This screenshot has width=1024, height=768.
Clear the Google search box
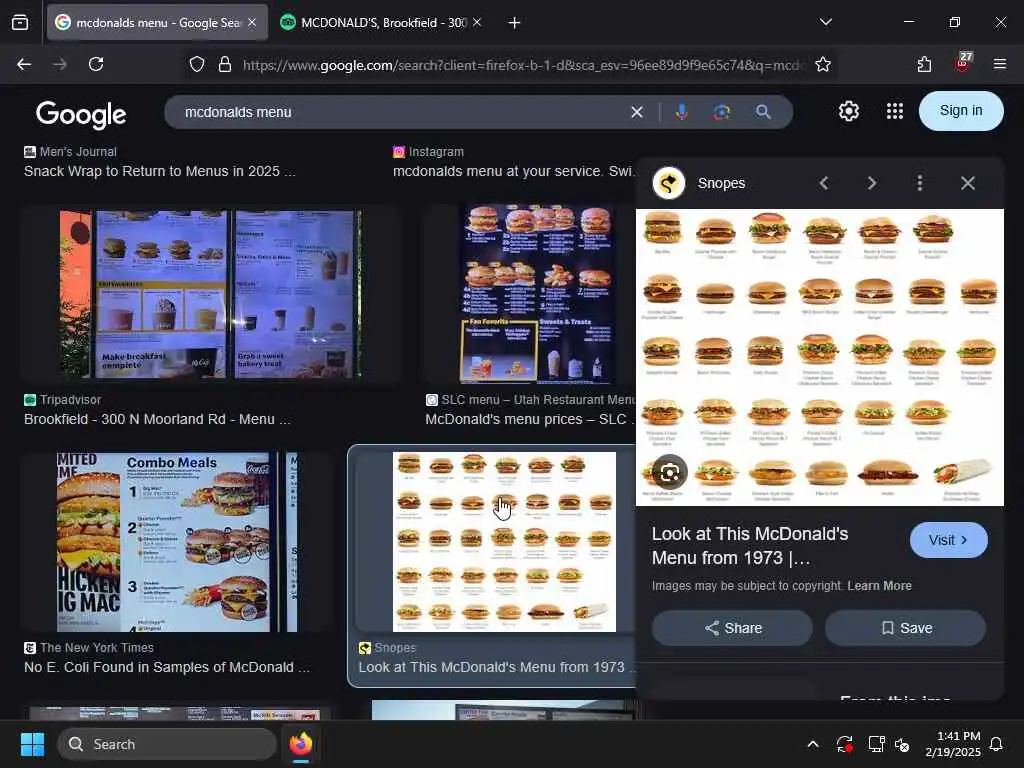637,112
